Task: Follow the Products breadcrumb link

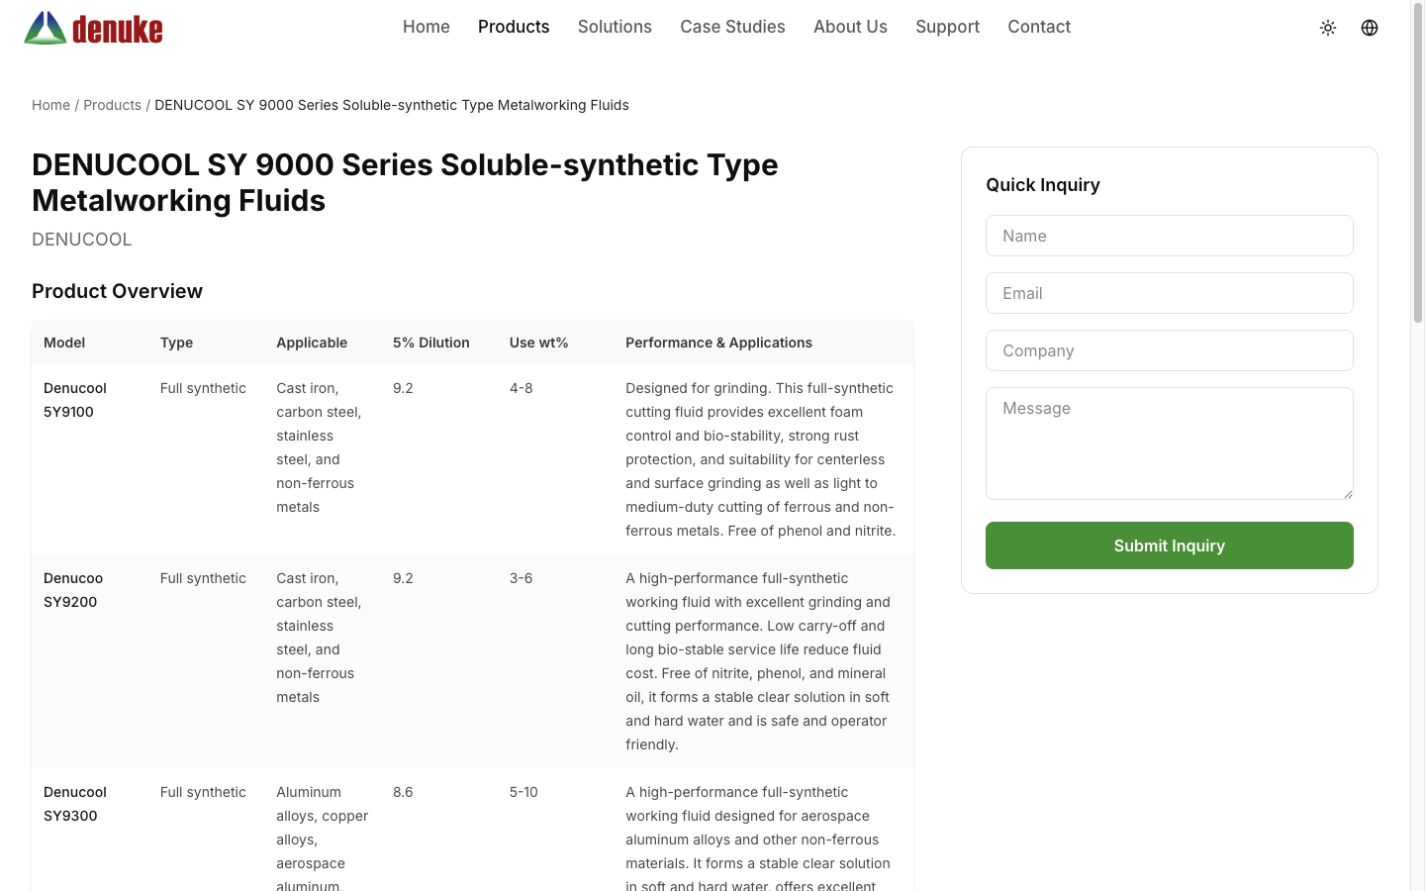Action: point(112,105)
